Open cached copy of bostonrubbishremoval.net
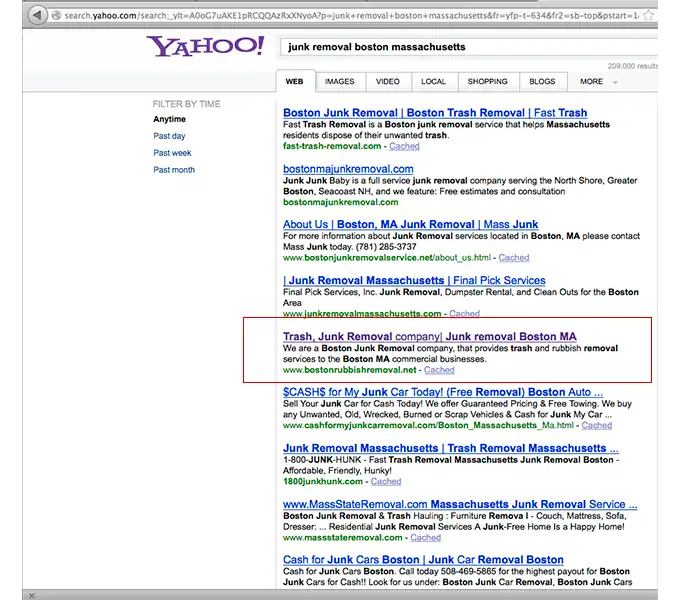 click(439, 370)
